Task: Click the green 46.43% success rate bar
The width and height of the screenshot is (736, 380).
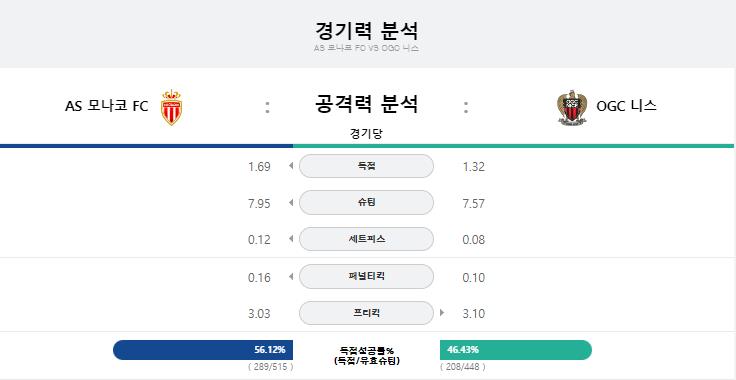Action: (516, 350)
